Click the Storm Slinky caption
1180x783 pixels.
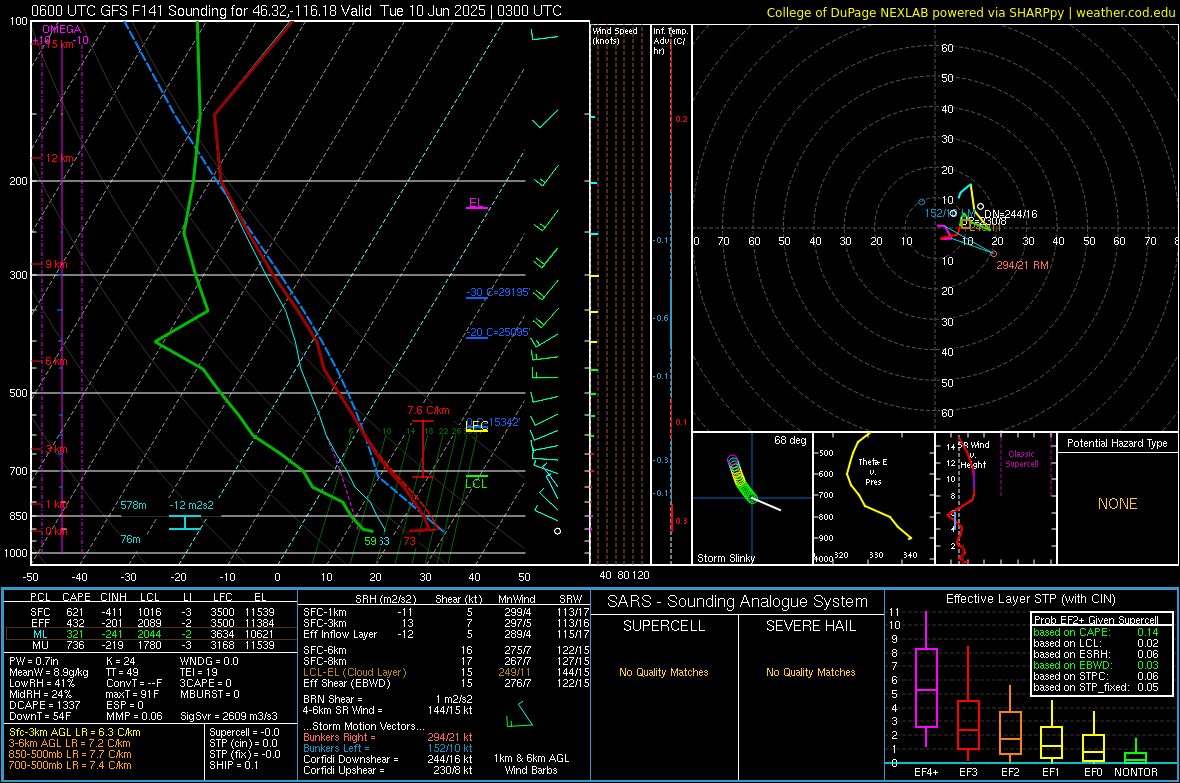tap(725, 558)
